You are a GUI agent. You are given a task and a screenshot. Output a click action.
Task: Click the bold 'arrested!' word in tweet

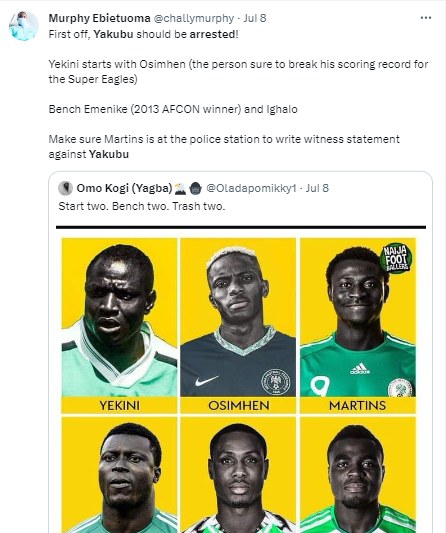(x=214, y=34)
